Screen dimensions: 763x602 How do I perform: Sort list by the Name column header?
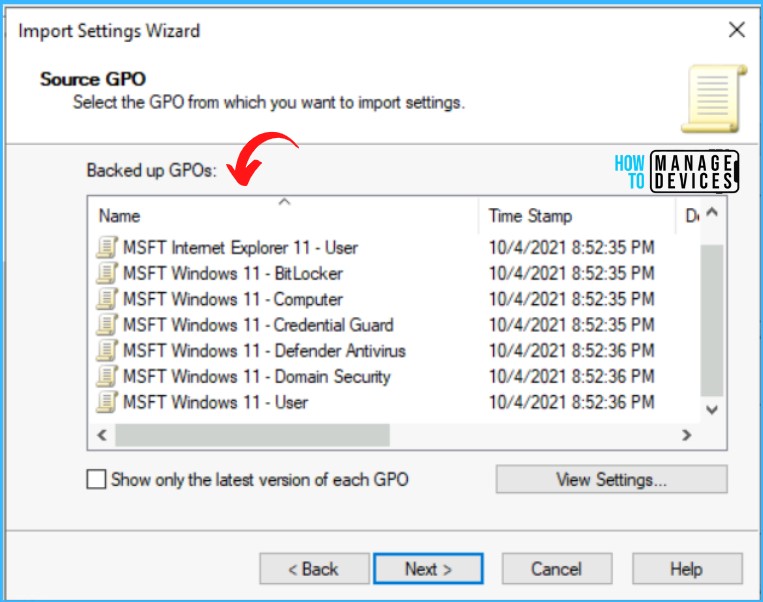[x=284, y=216]
